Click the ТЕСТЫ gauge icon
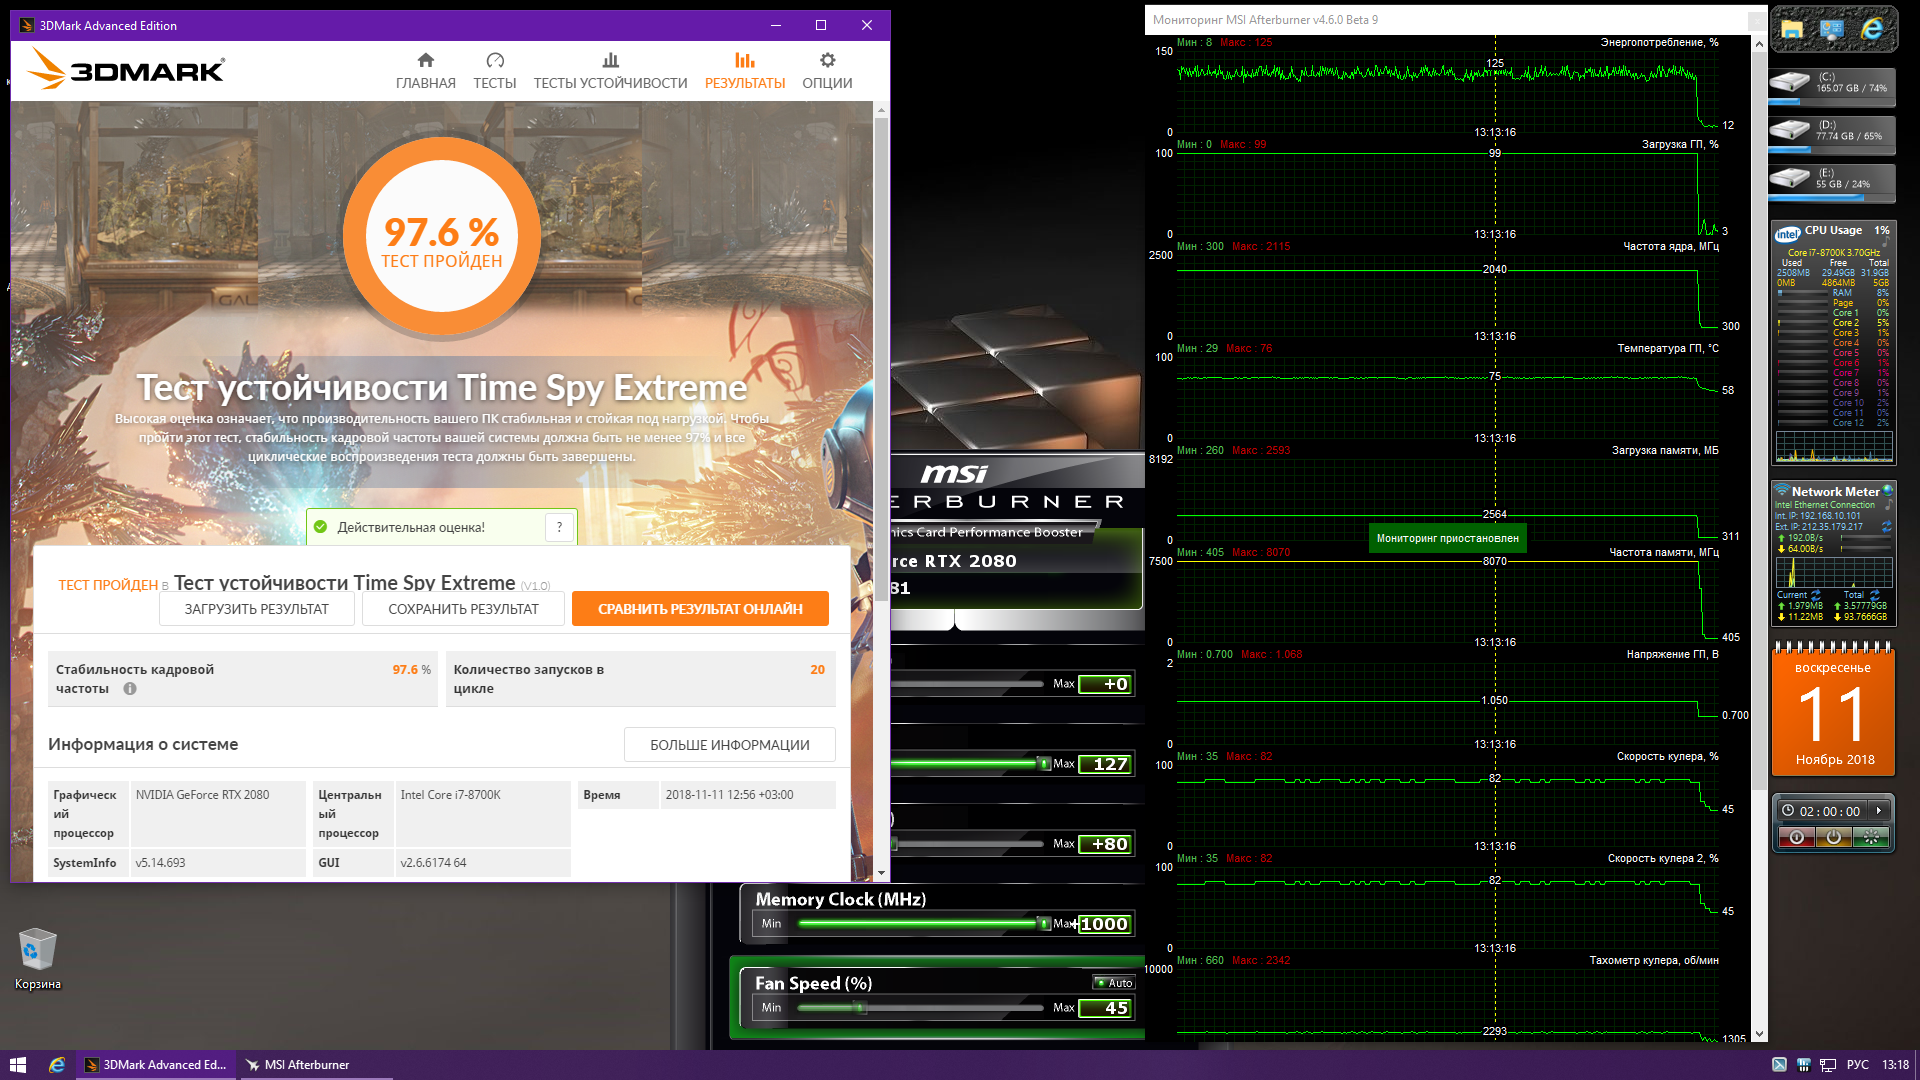Screen dimensions: 1920x1080 pos(495,61)
